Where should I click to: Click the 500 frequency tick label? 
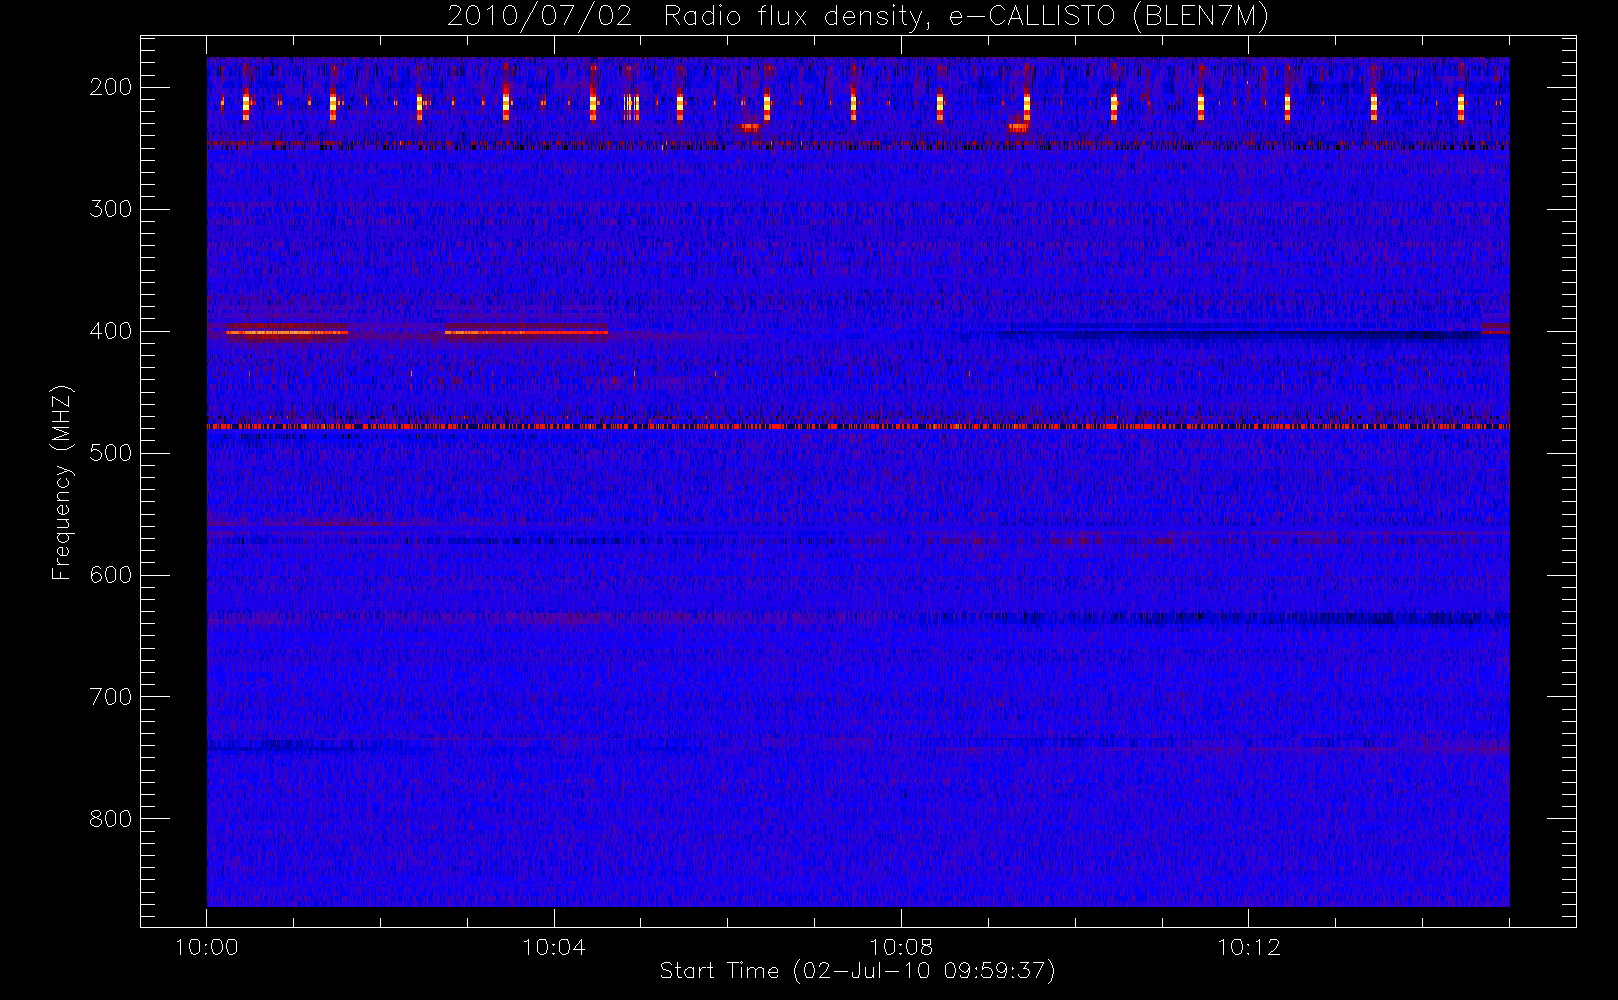click(x=111, y=453)
